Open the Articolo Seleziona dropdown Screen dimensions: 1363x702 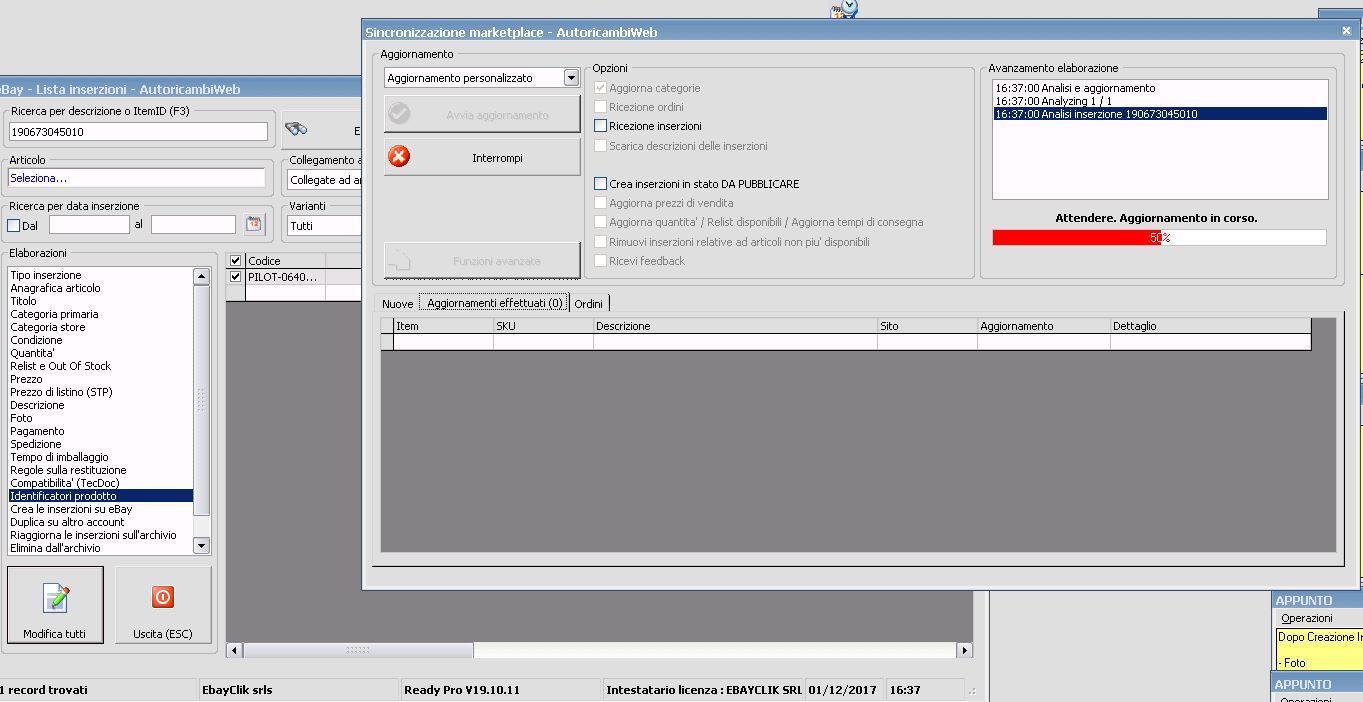coord(137,178)
